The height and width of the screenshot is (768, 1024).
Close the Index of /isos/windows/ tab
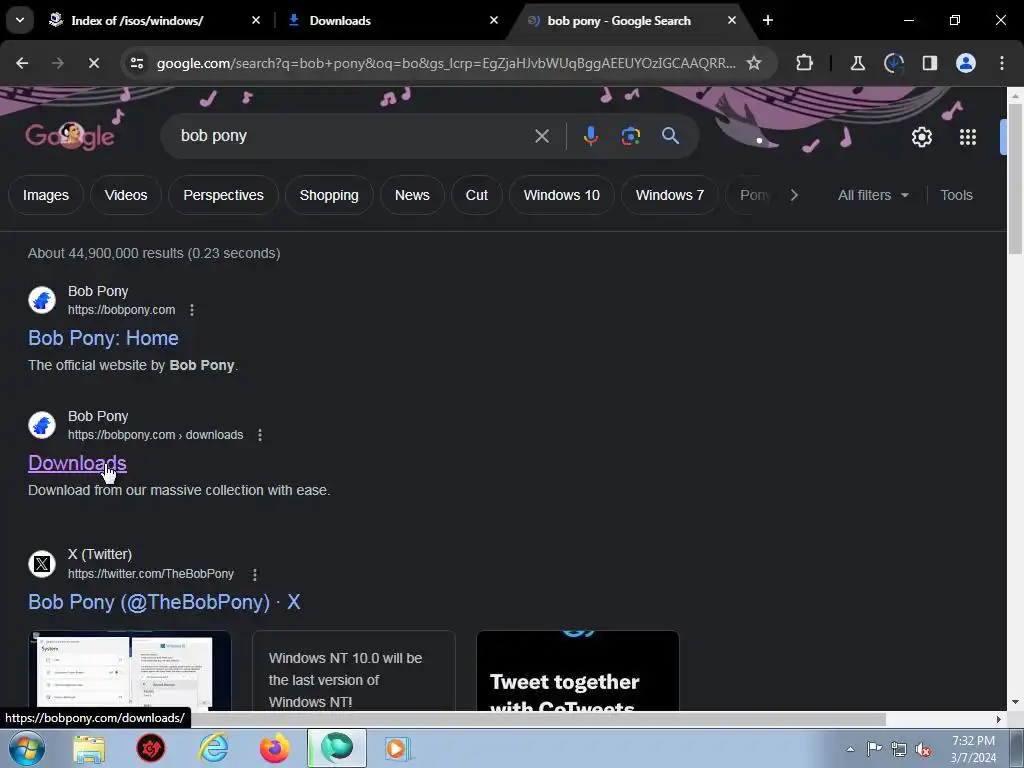point(256,20)
